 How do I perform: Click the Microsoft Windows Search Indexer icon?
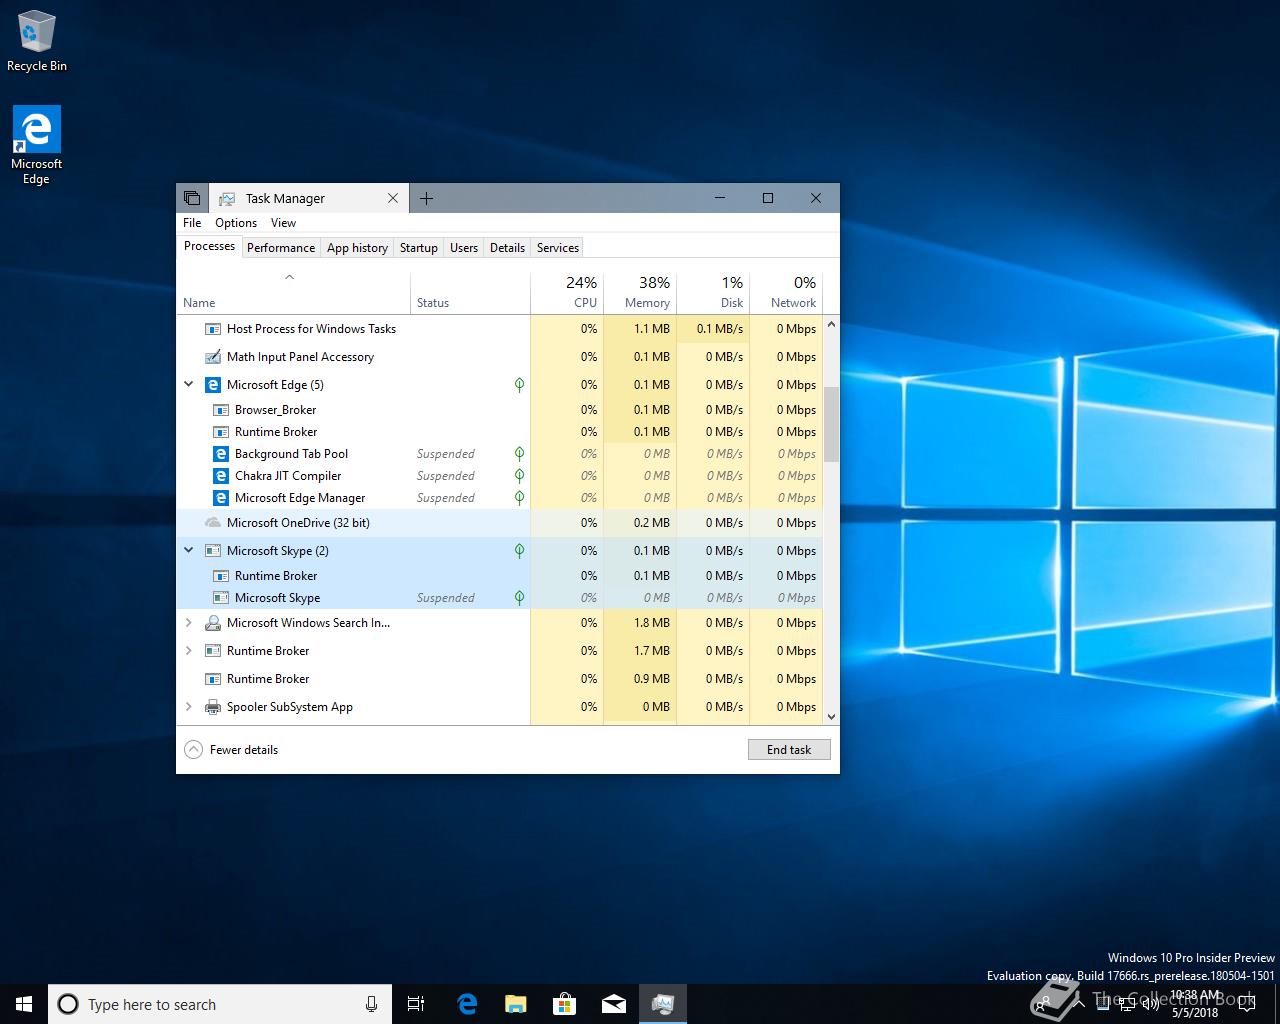pos(212,623)
